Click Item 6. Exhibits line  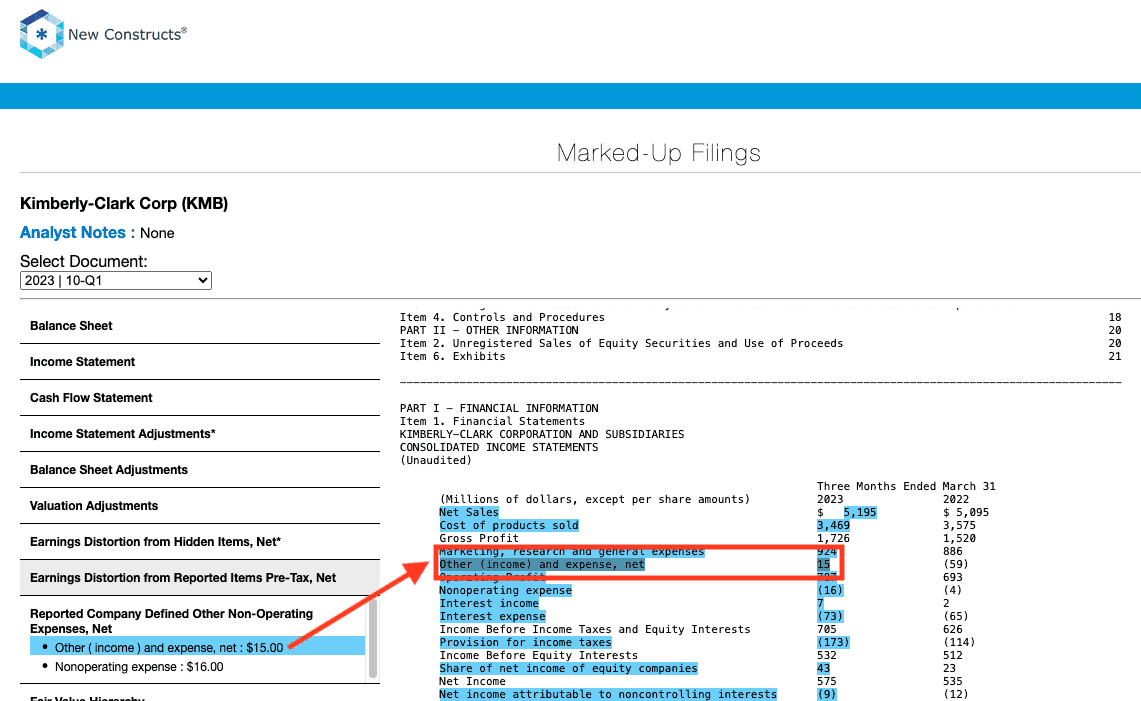tap(452, 357)
